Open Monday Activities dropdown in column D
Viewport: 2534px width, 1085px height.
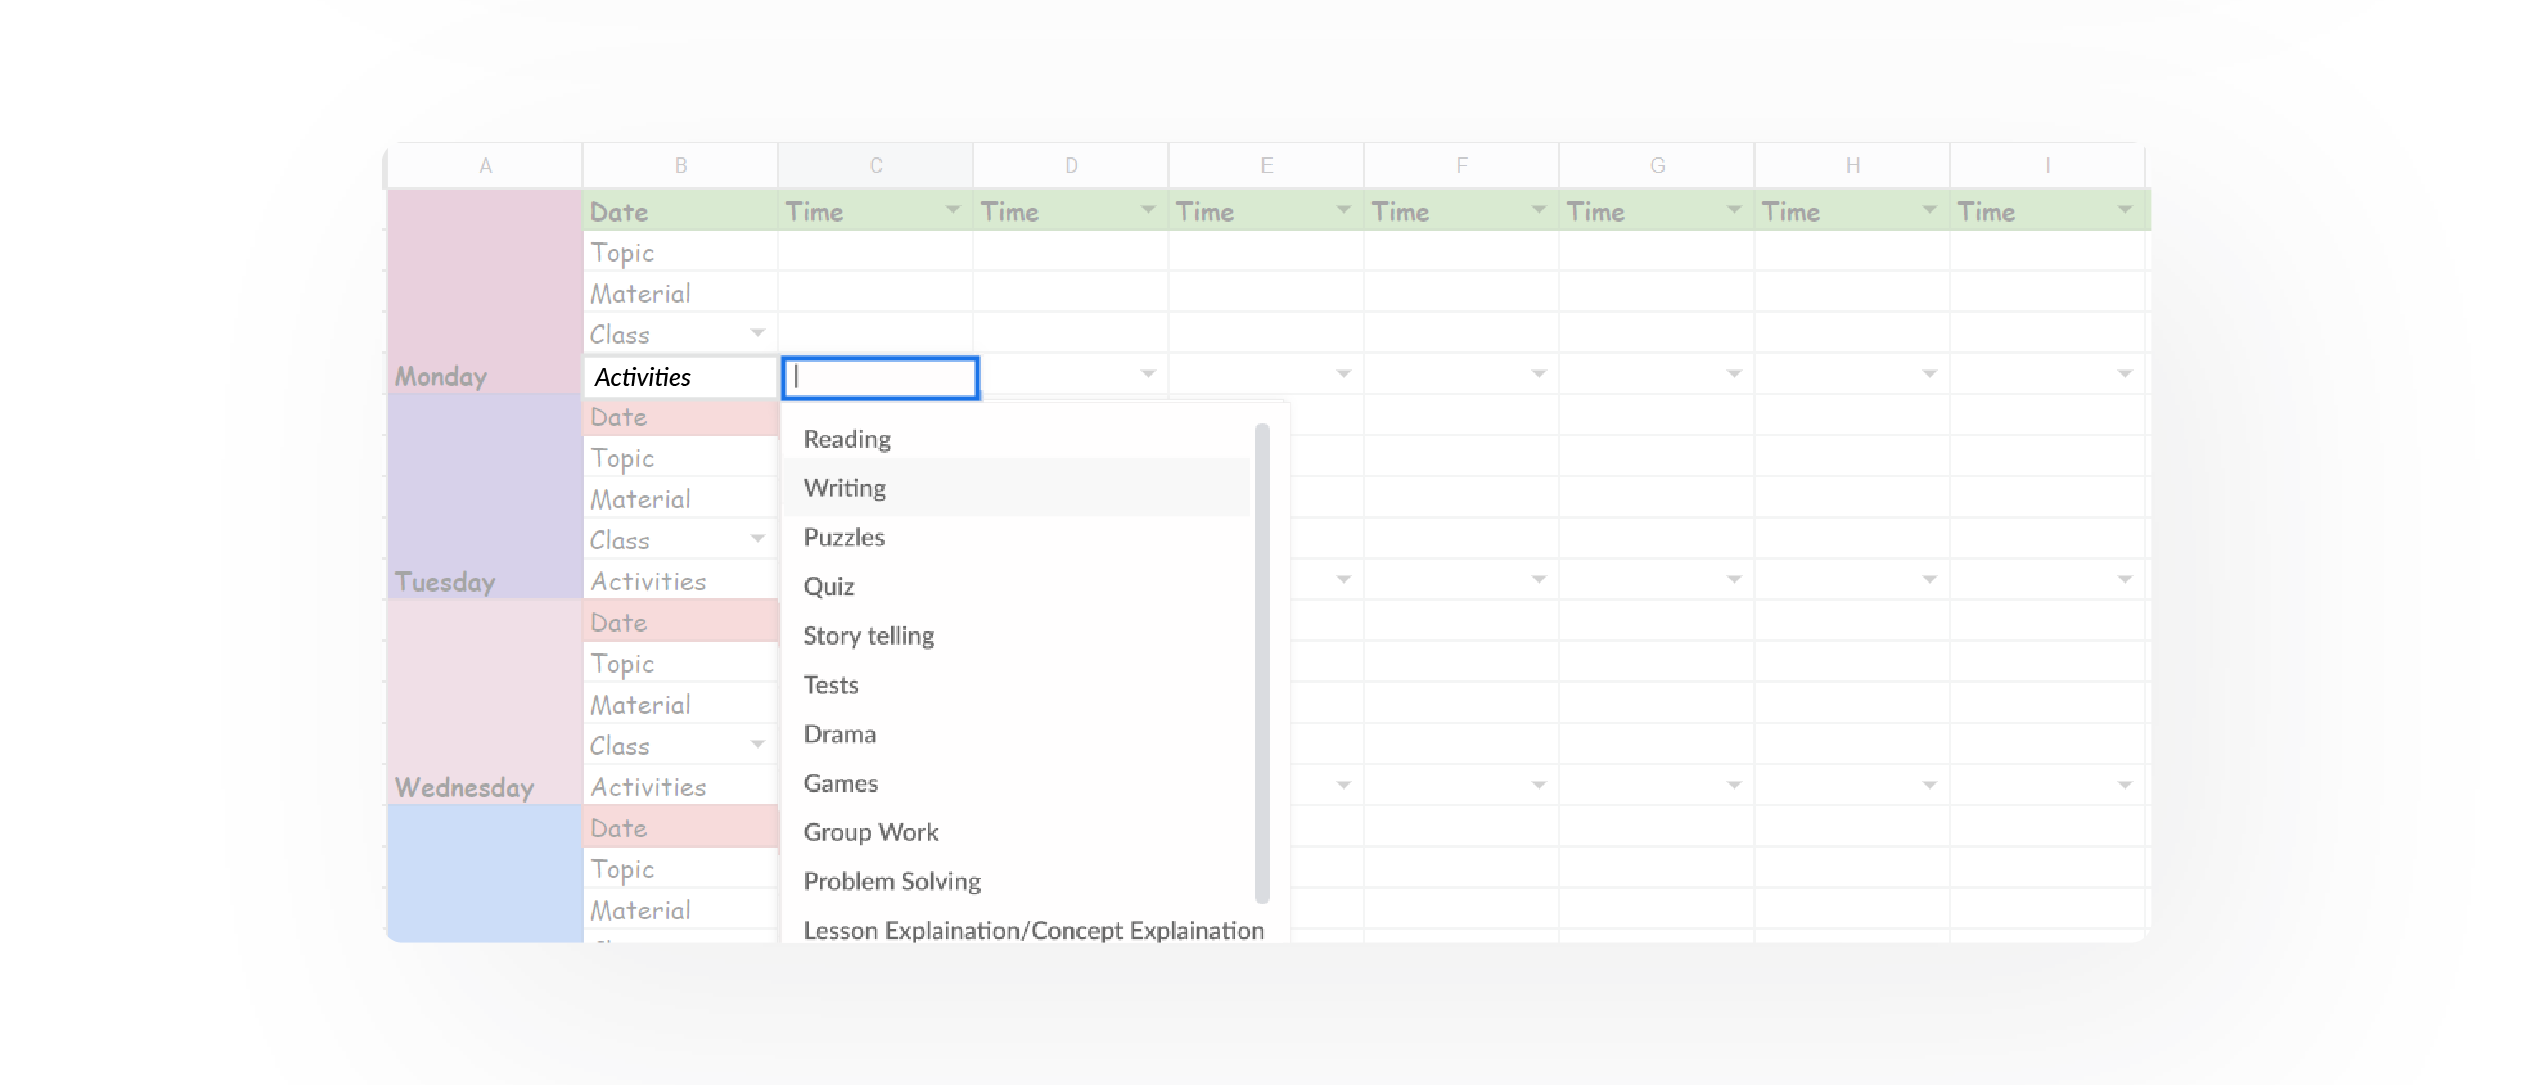(x=1148, y=374)
